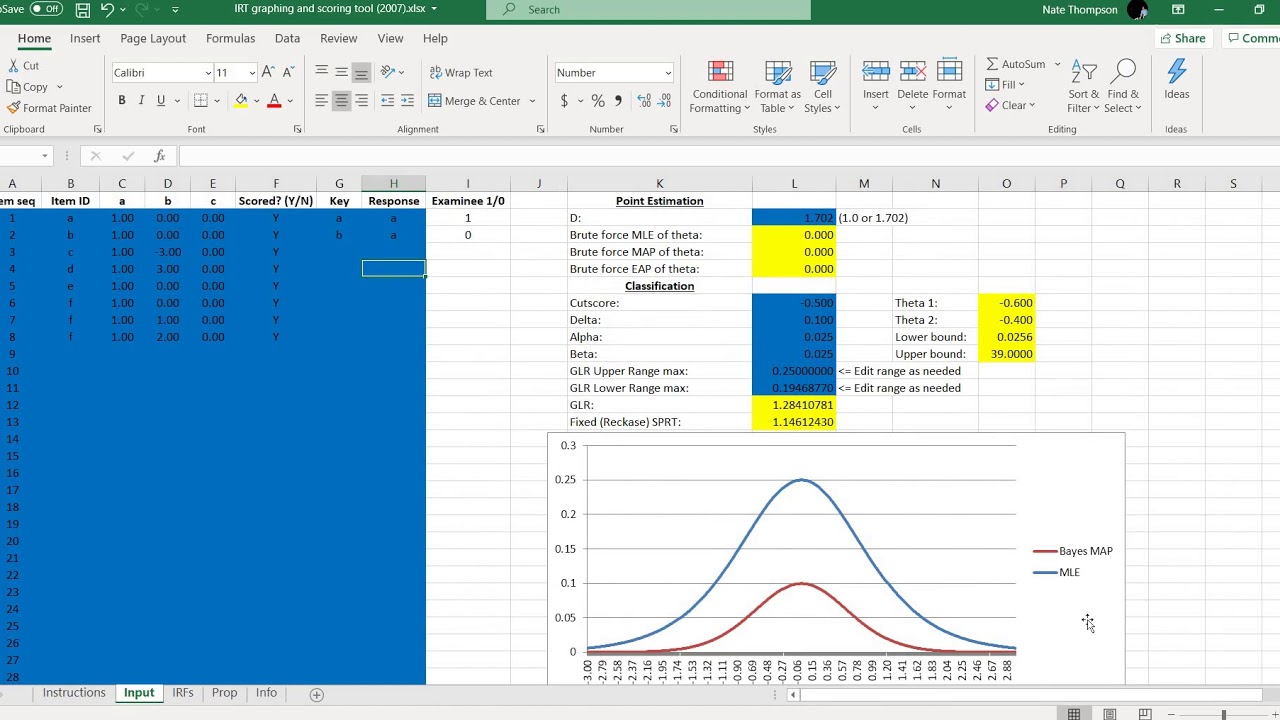Open the Page Layout tab
The image size is (1280, 720).
153,38
